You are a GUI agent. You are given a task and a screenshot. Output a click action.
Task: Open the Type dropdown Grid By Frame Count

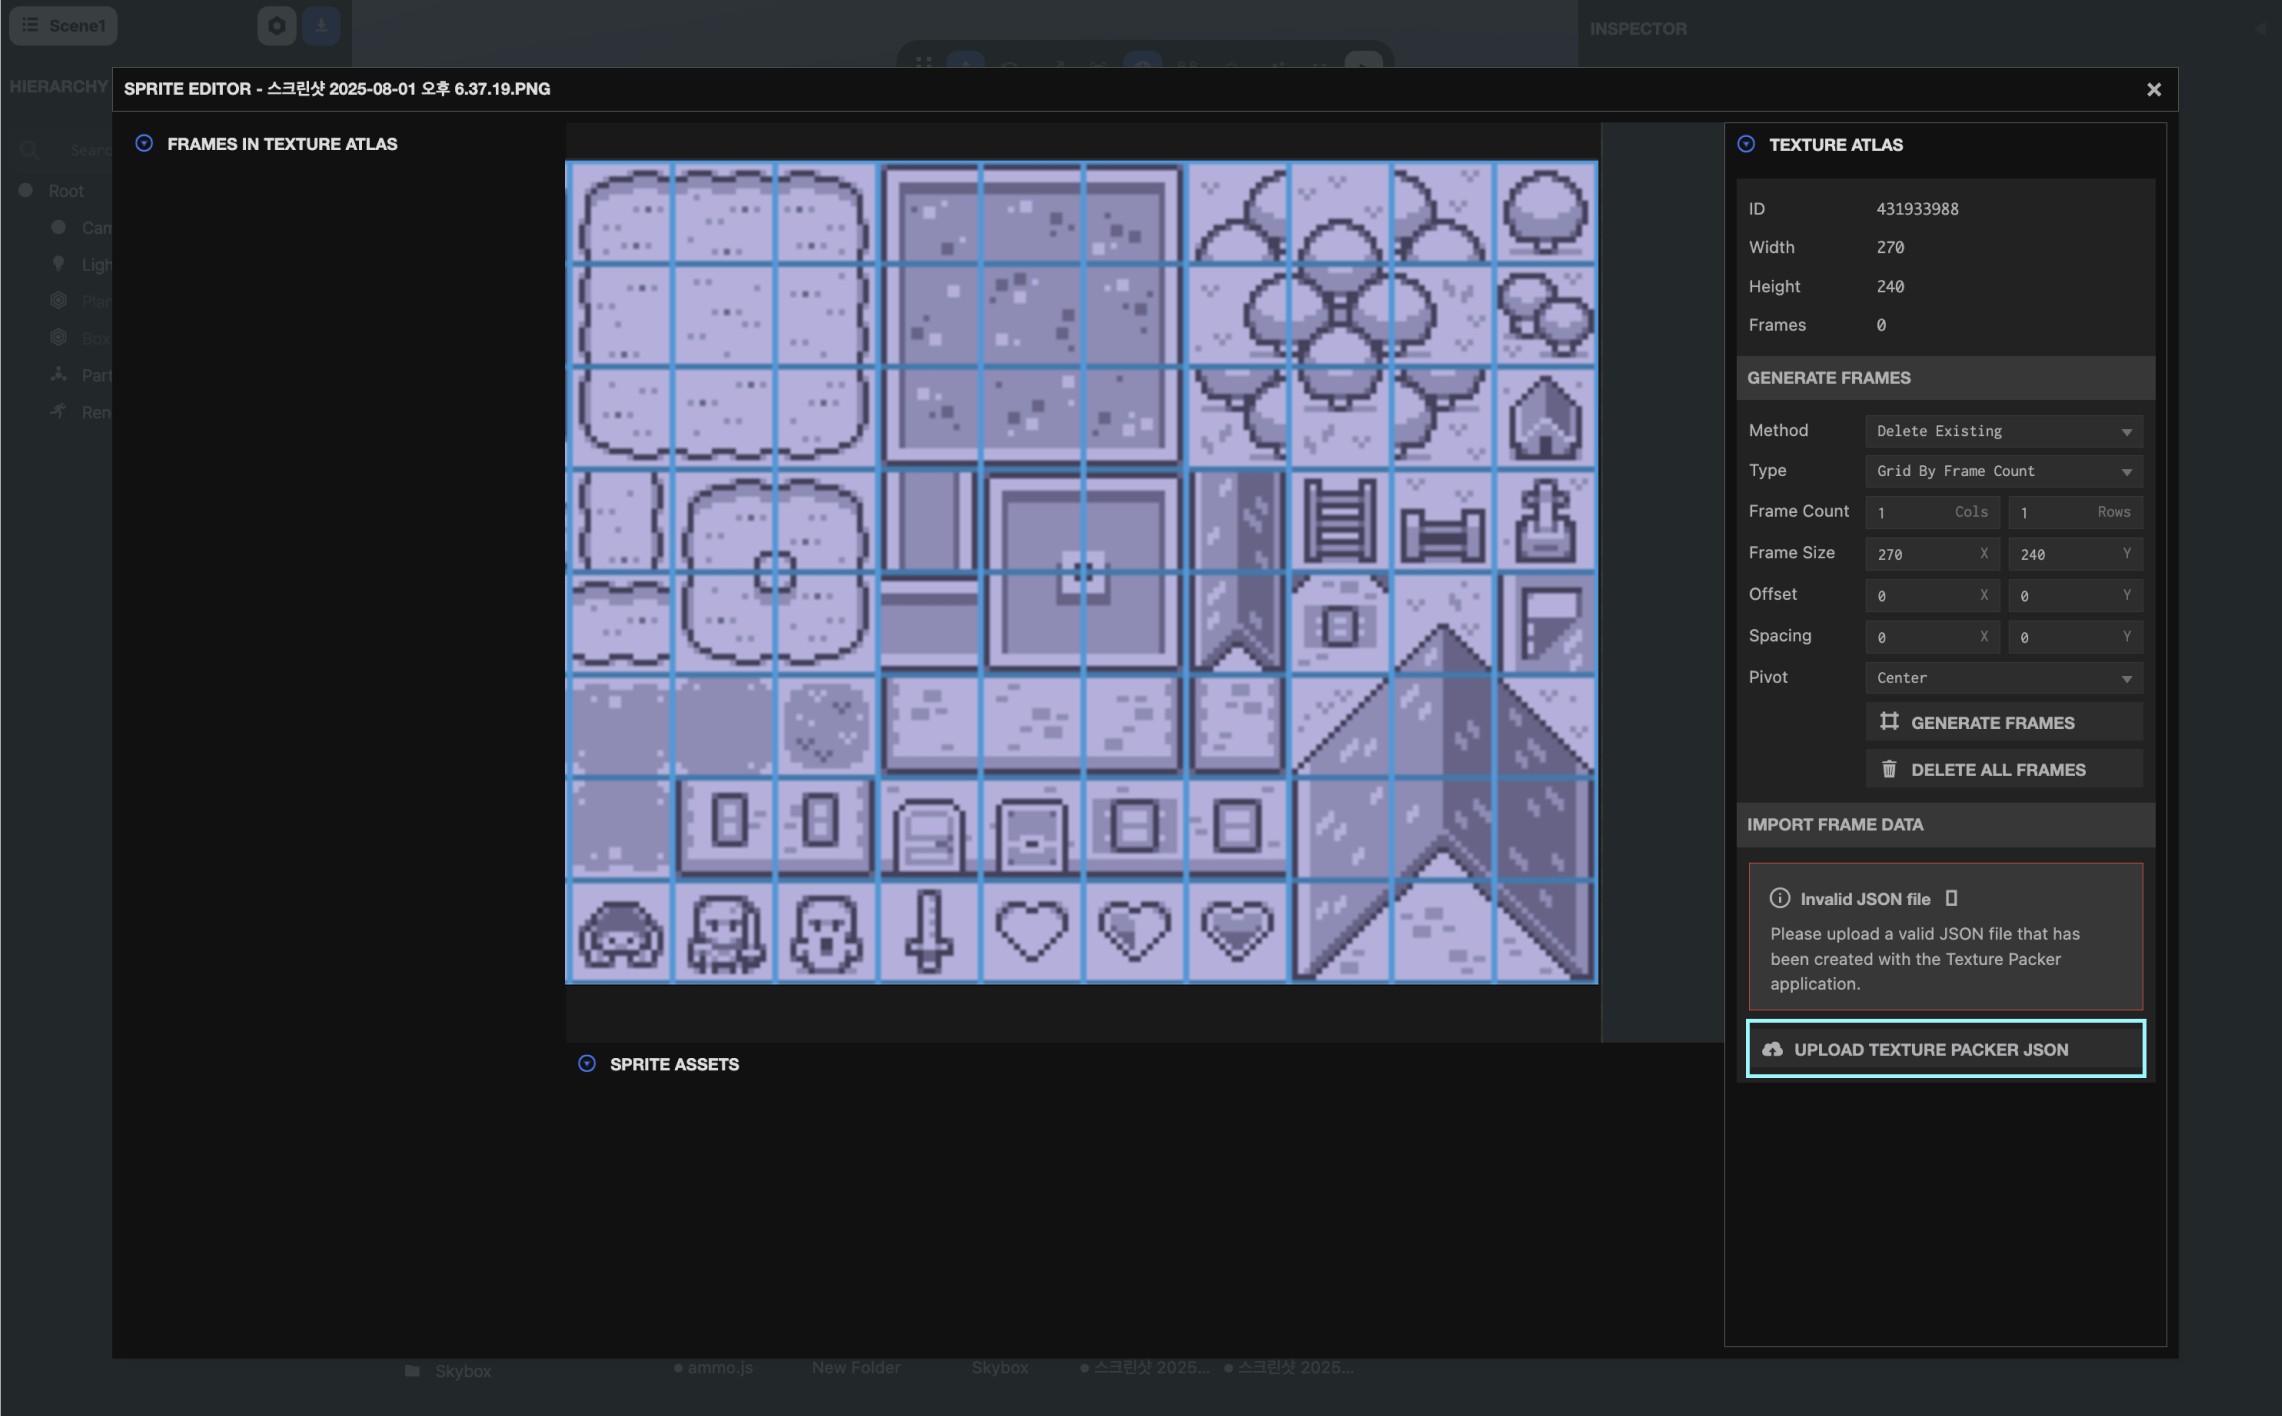tap(2003, 471)
